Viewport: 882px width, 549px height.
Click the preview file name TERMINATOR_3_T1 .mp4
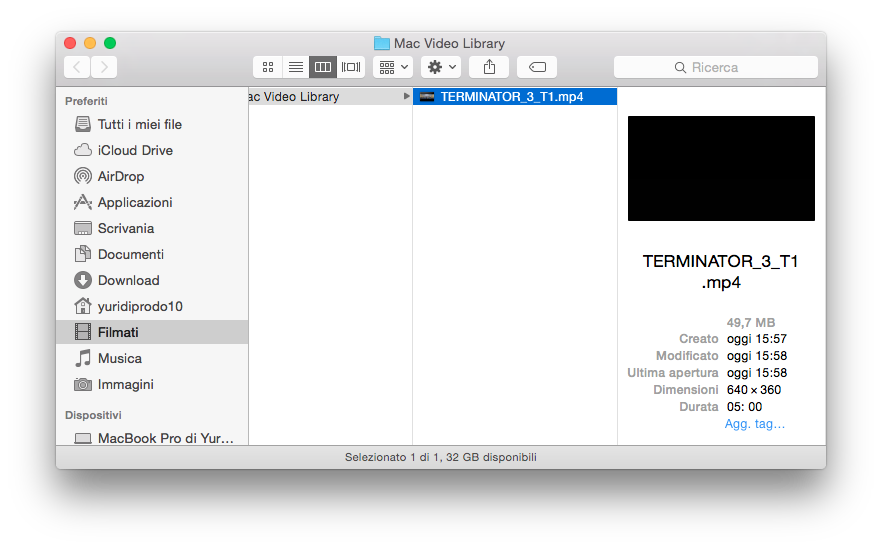point(721,272)
